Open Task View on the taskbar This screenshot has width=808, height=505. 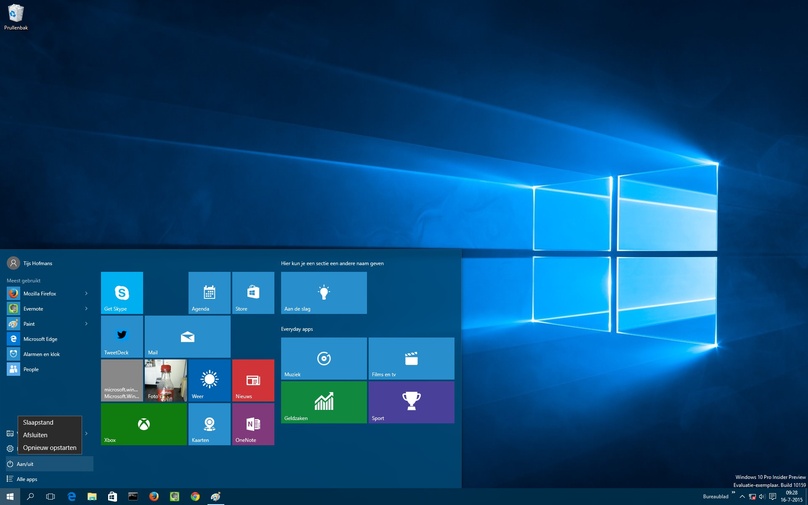(x=50, y=497)
